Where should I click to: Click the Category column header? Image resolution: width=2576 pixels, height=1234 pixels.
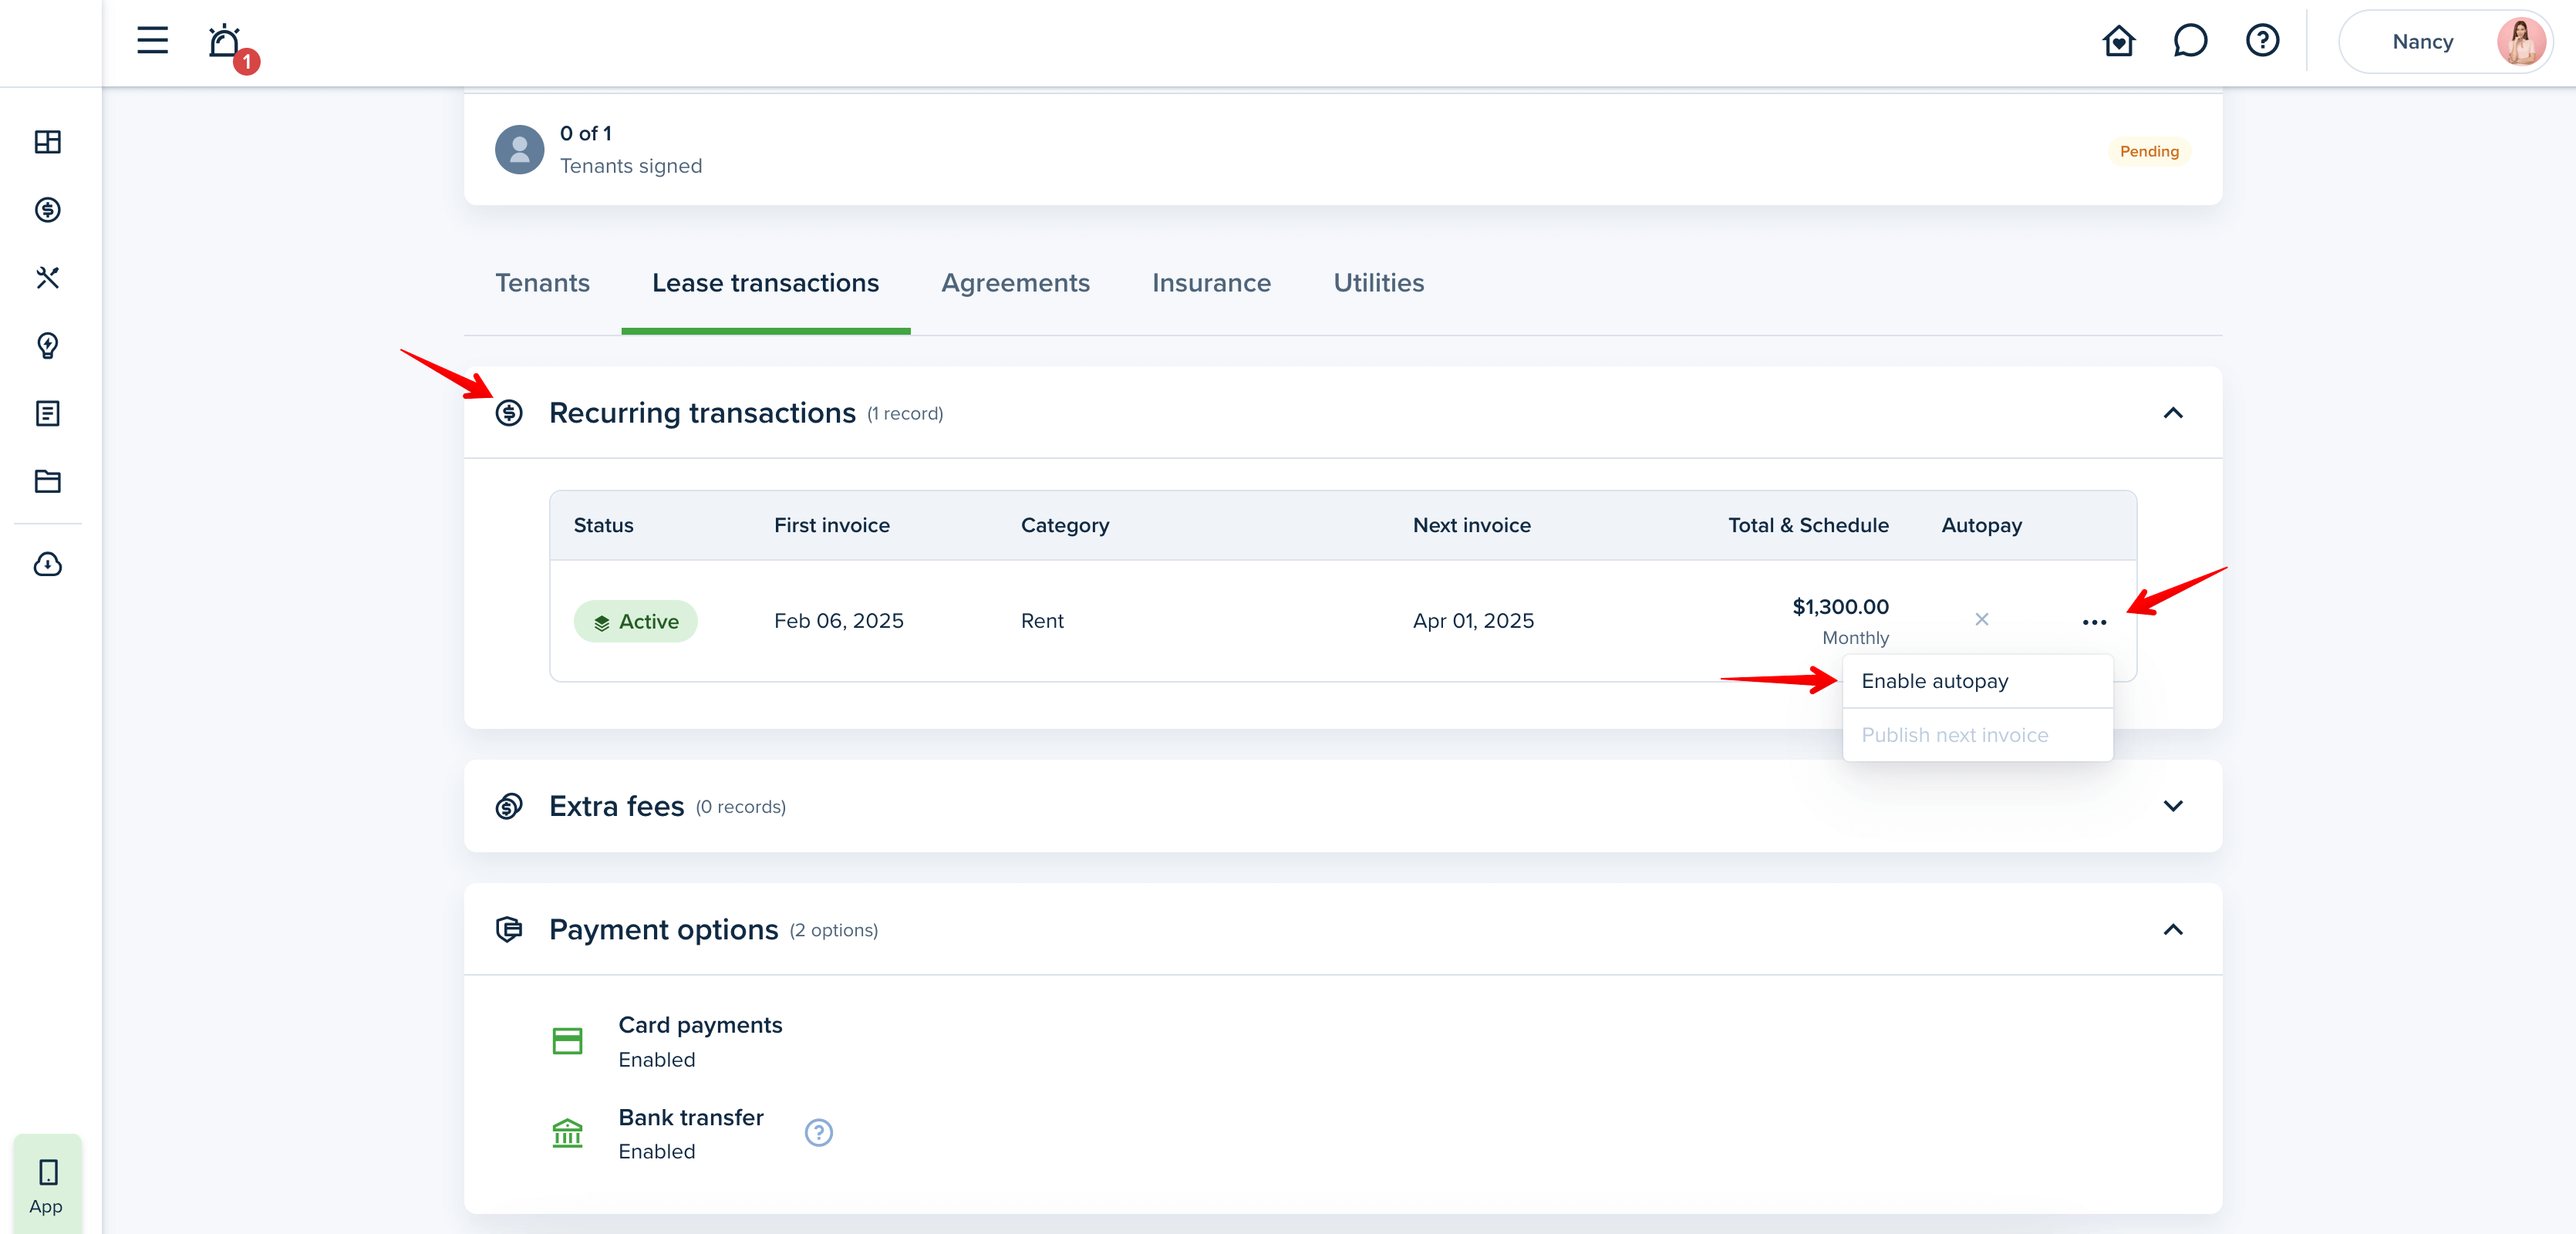pos(1065,526)
